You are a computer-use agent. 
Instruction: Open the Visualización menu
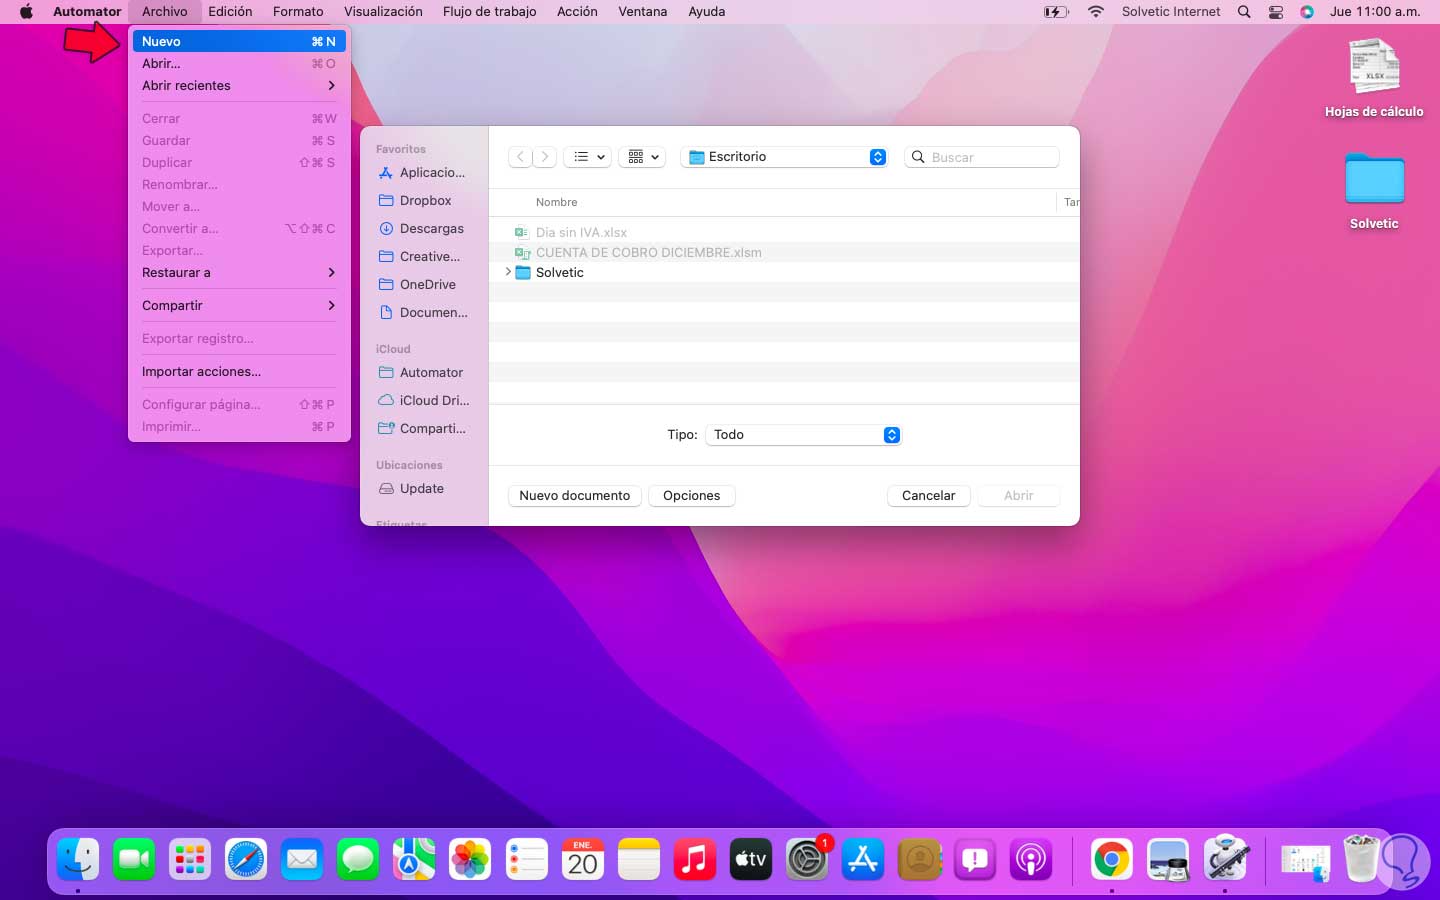click(383, 12)
